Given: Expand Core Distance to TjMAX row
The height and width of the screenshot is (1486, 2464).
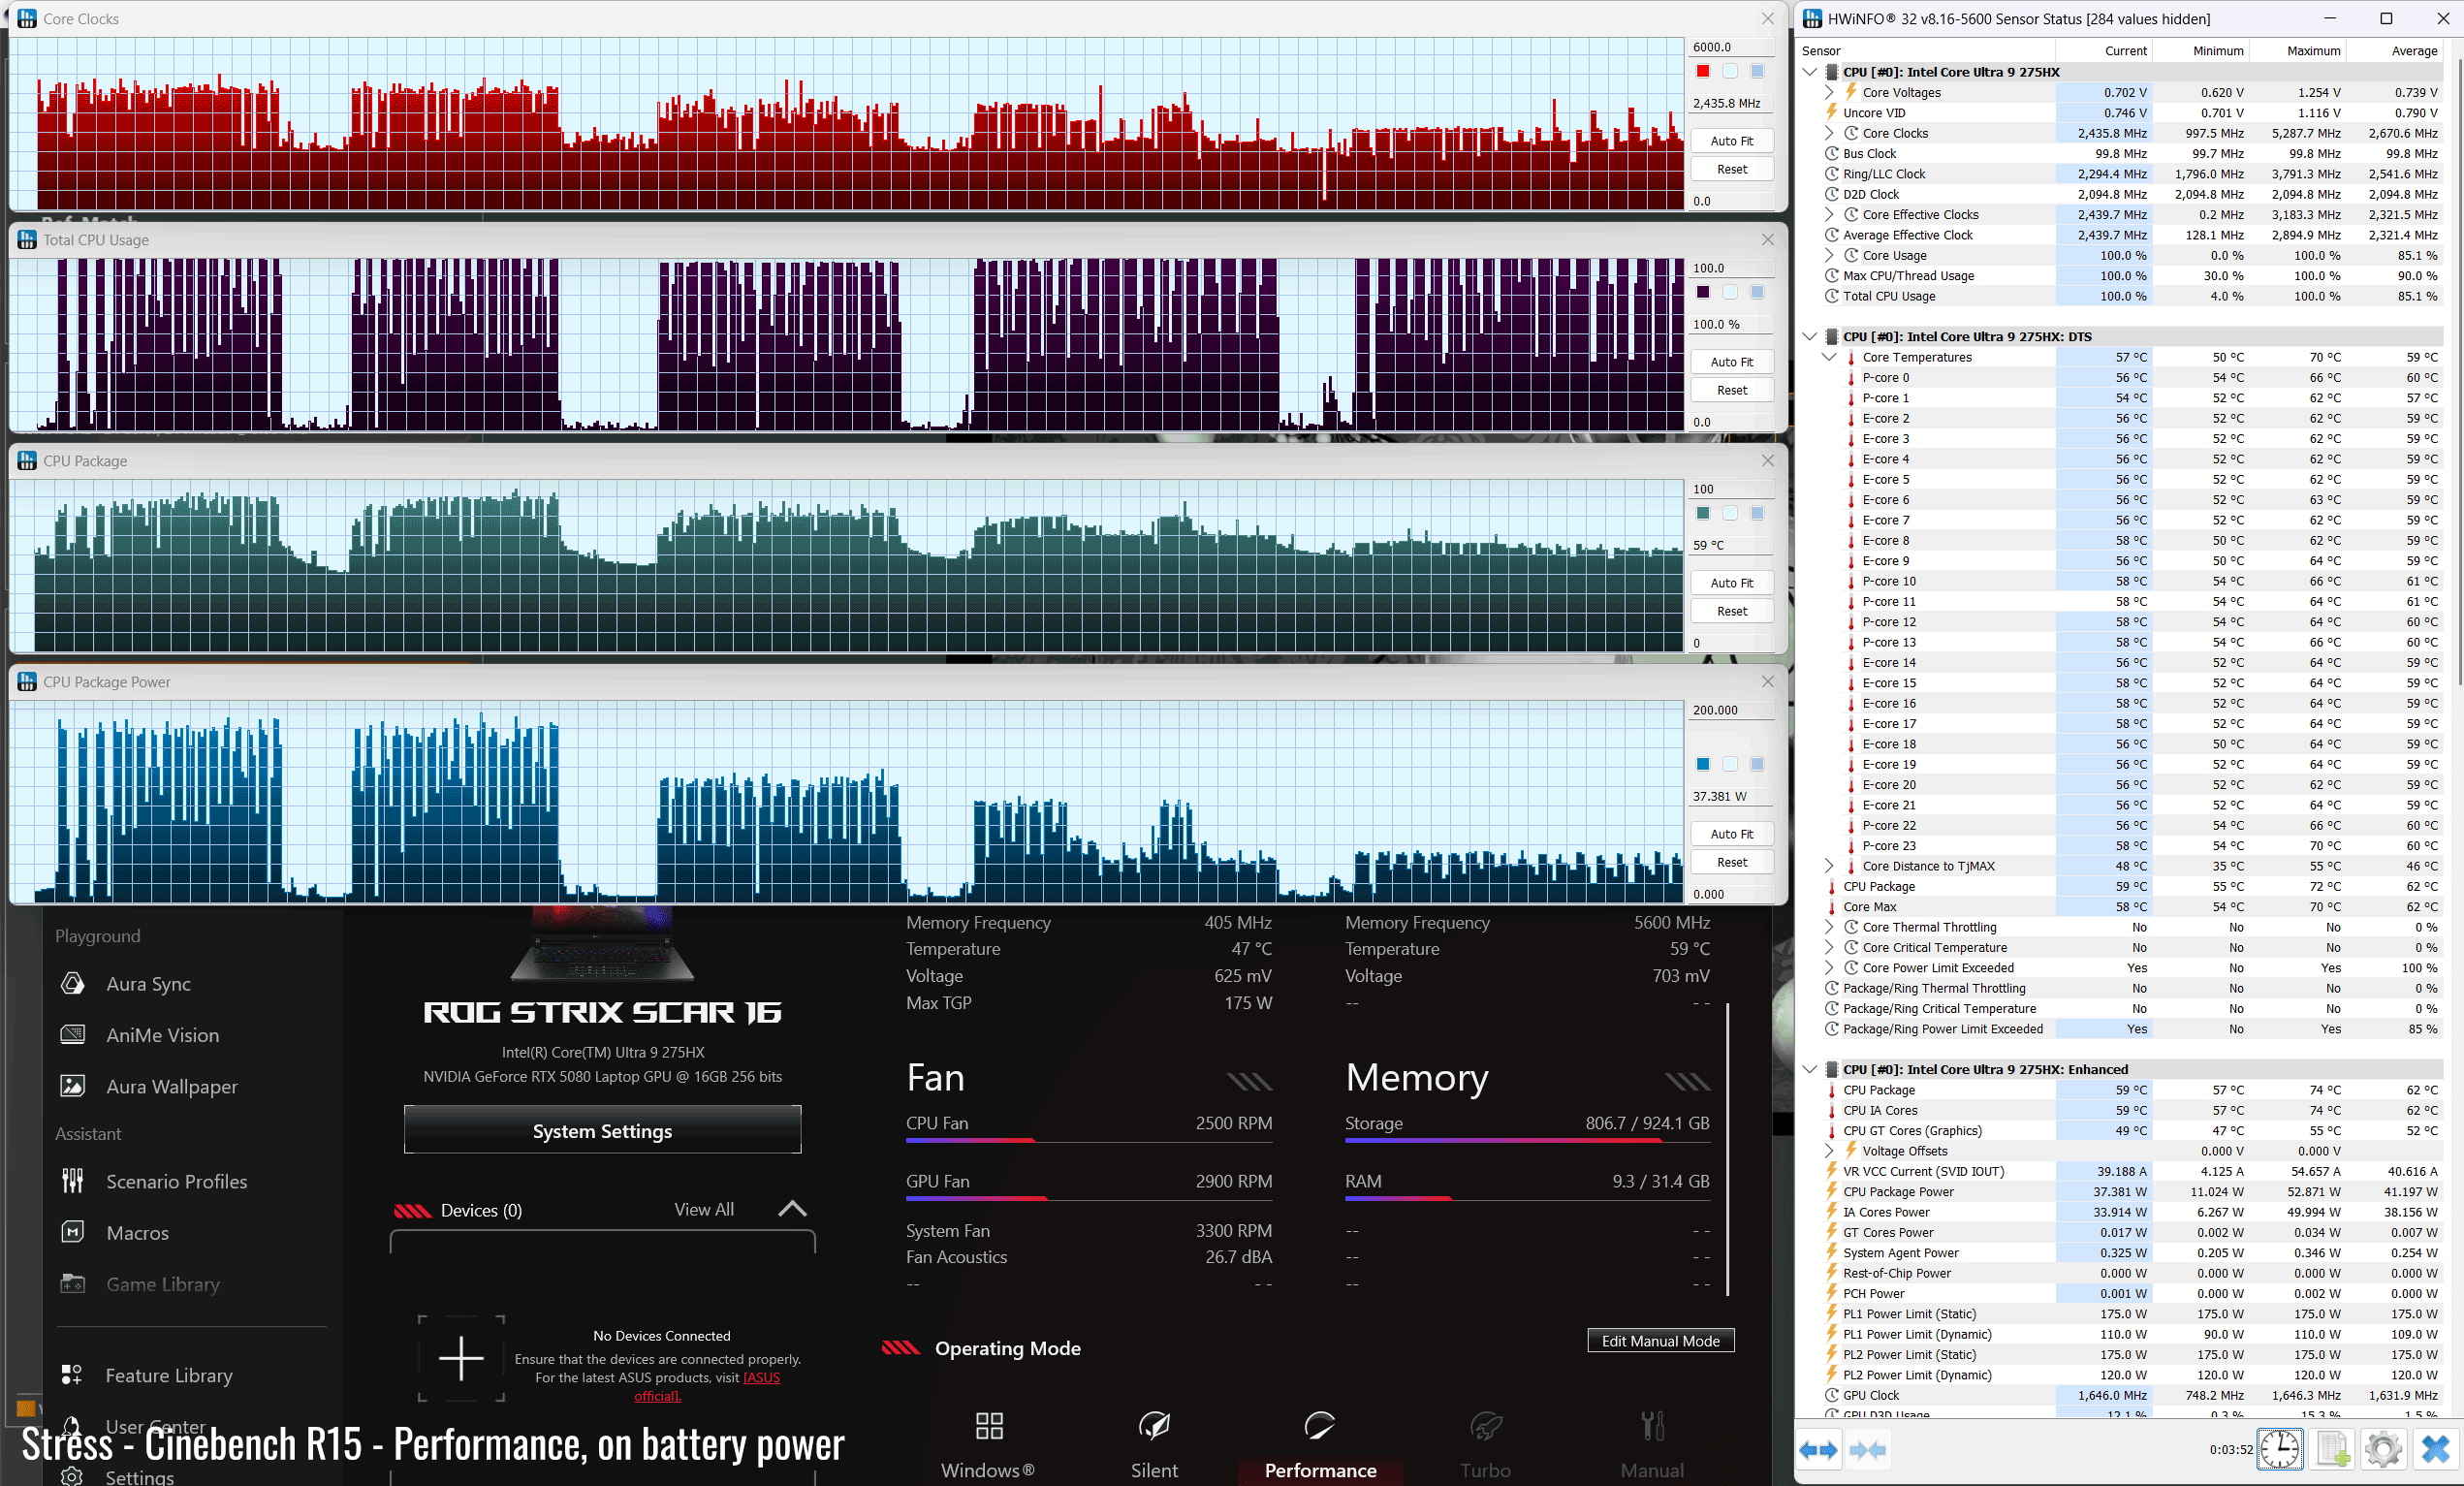Looking at the screenshot, I should (x=1829, y=866).
